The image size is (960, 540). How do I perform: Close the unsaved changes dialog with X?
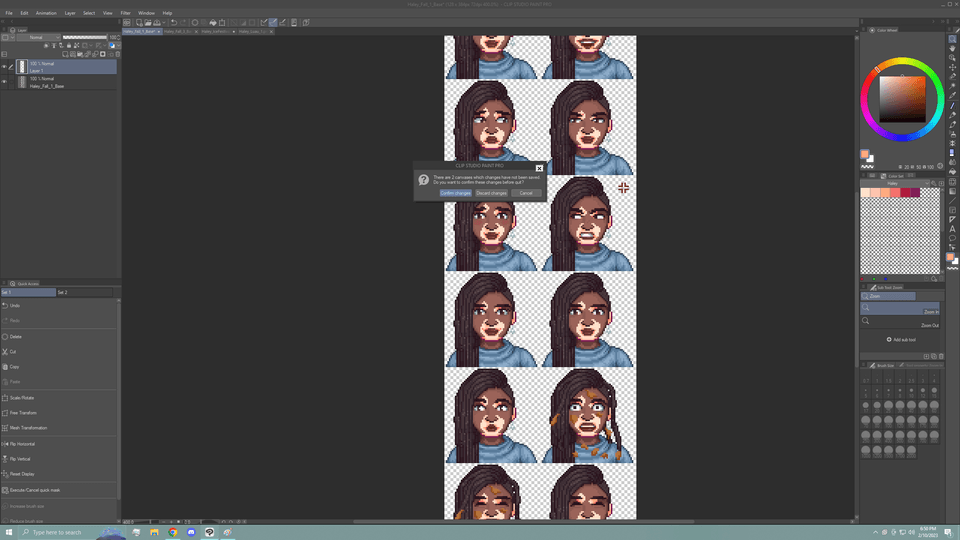[x=539, y=168]
